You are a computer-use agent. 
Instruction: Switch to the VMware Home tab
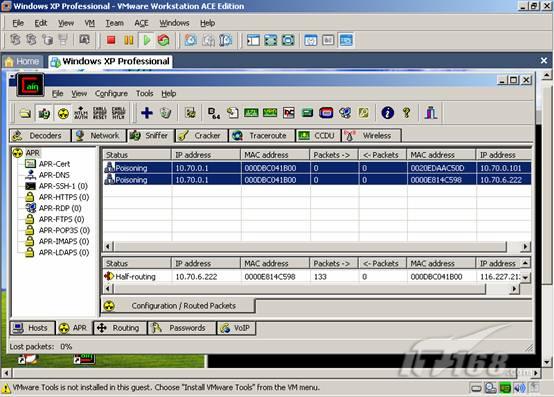pos(23,61)
